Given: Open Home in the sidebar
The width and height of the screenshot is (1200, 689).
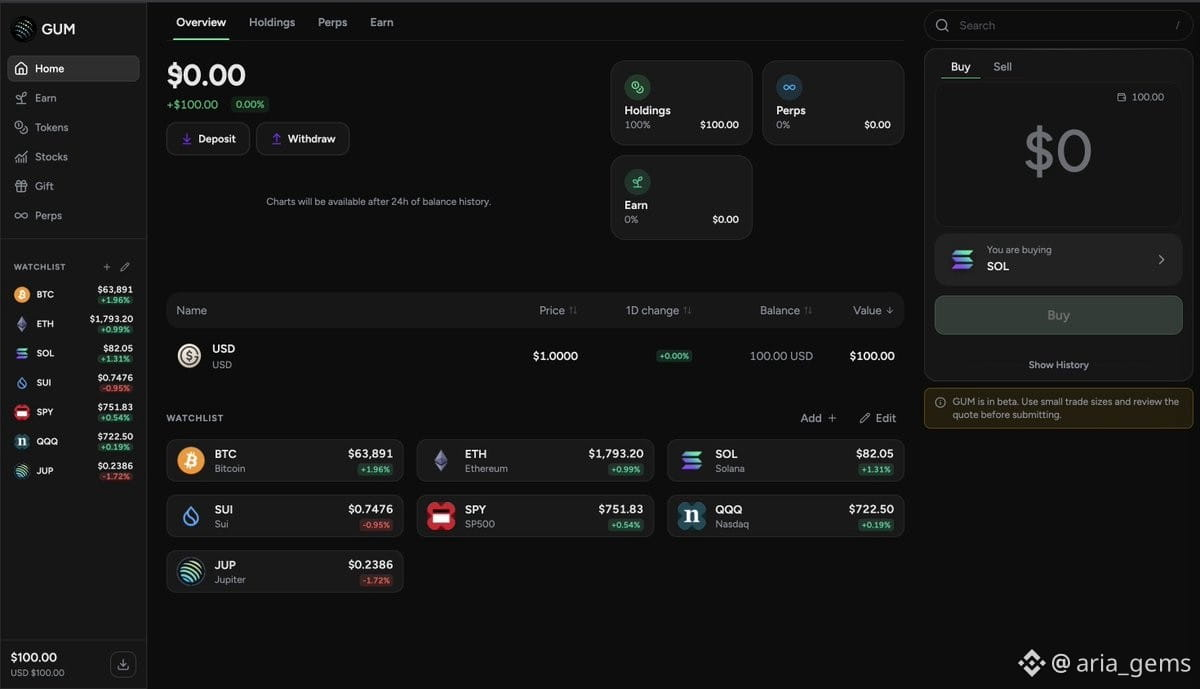Looking at the screenshot, I should point(73,69).
